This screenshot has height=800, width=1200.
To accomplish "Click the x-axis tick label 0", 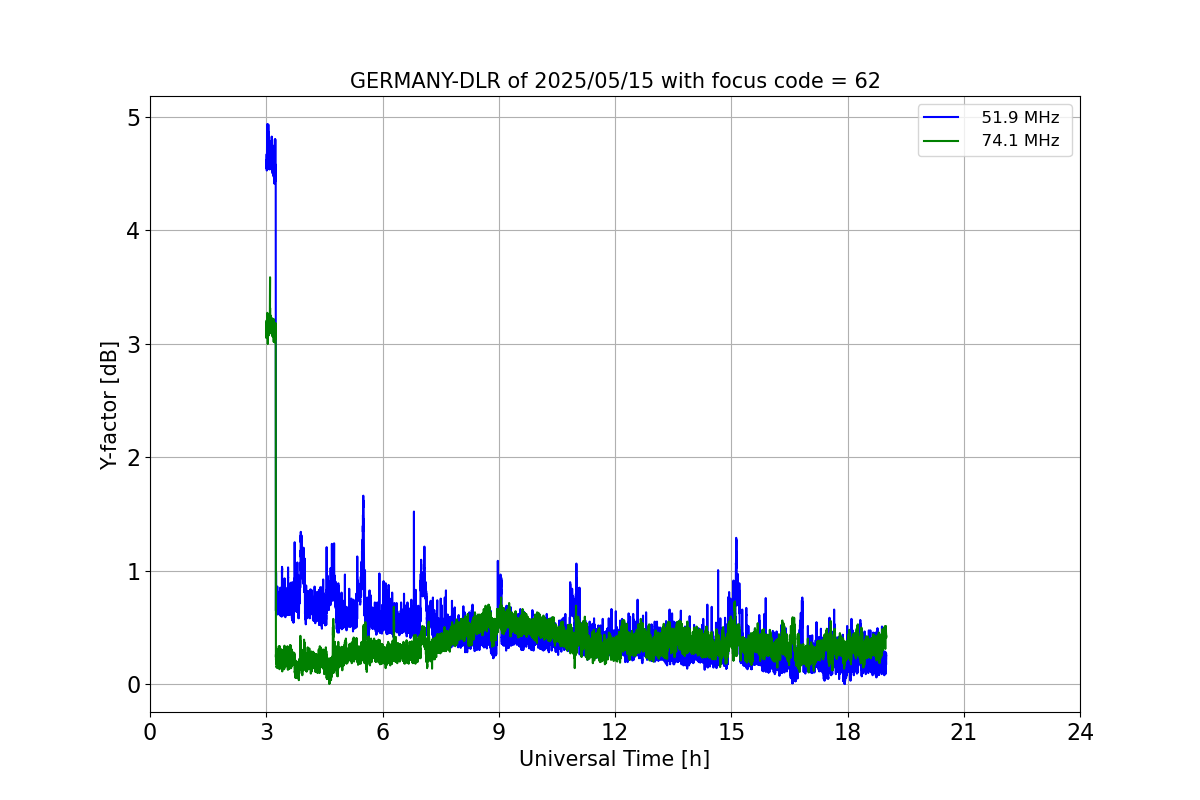I will click(150, 732).
